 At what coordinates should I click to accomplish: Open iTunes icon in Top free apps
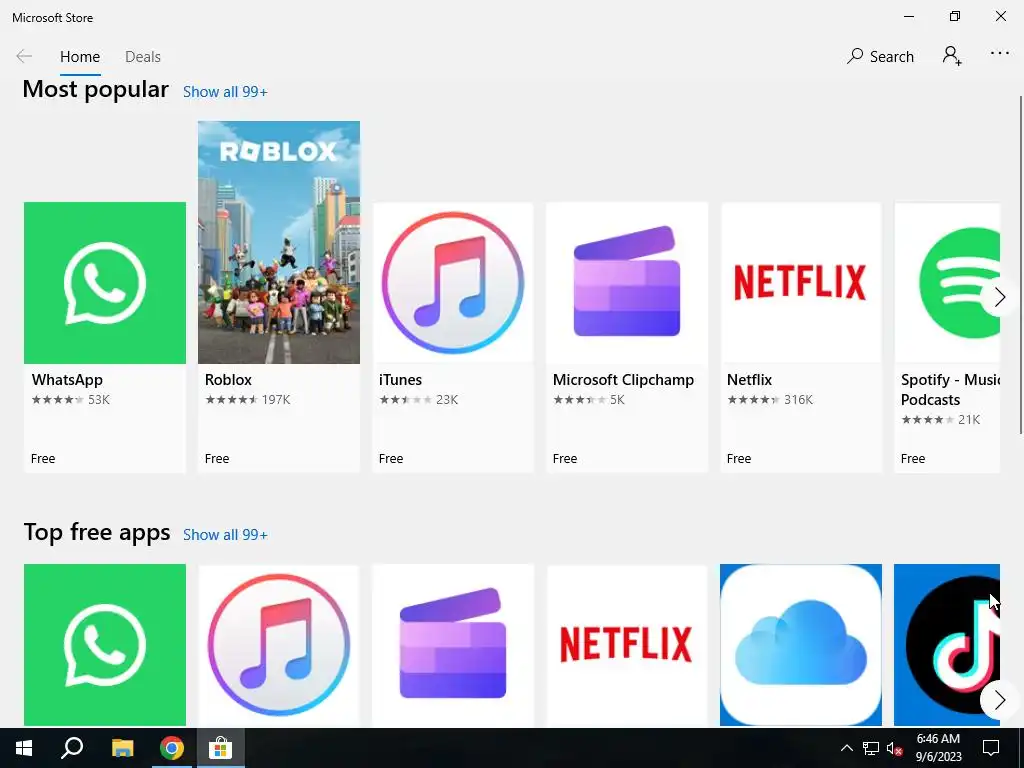(x=279, y=645)
